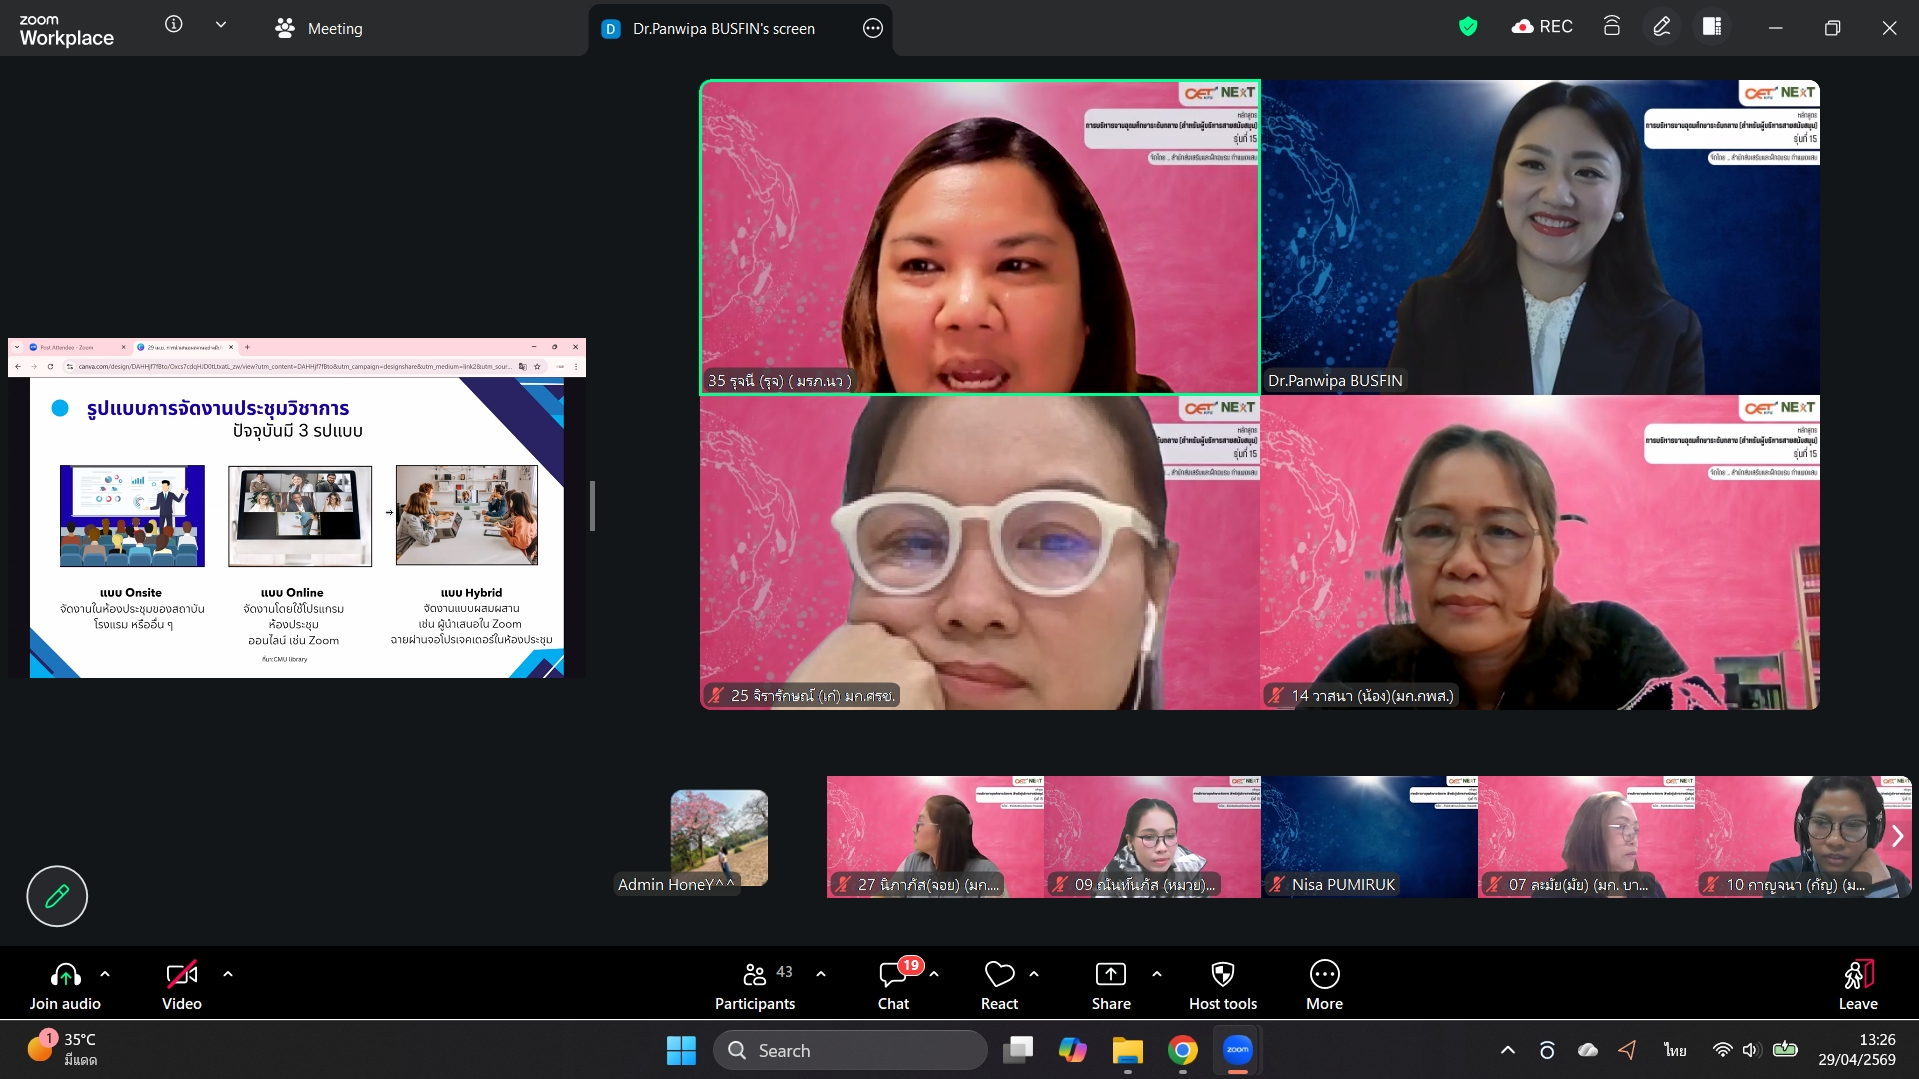
Task: Start sharing with the Share button
Action: tap(1111, 985)
